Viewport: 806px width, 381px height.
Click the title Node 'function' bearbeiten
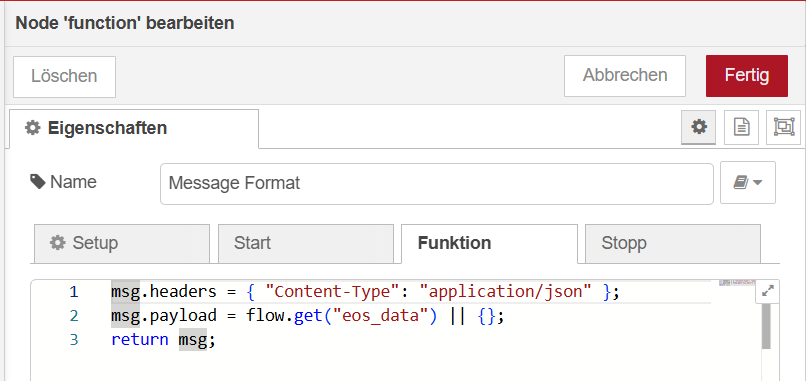click(x=125, y=23)
